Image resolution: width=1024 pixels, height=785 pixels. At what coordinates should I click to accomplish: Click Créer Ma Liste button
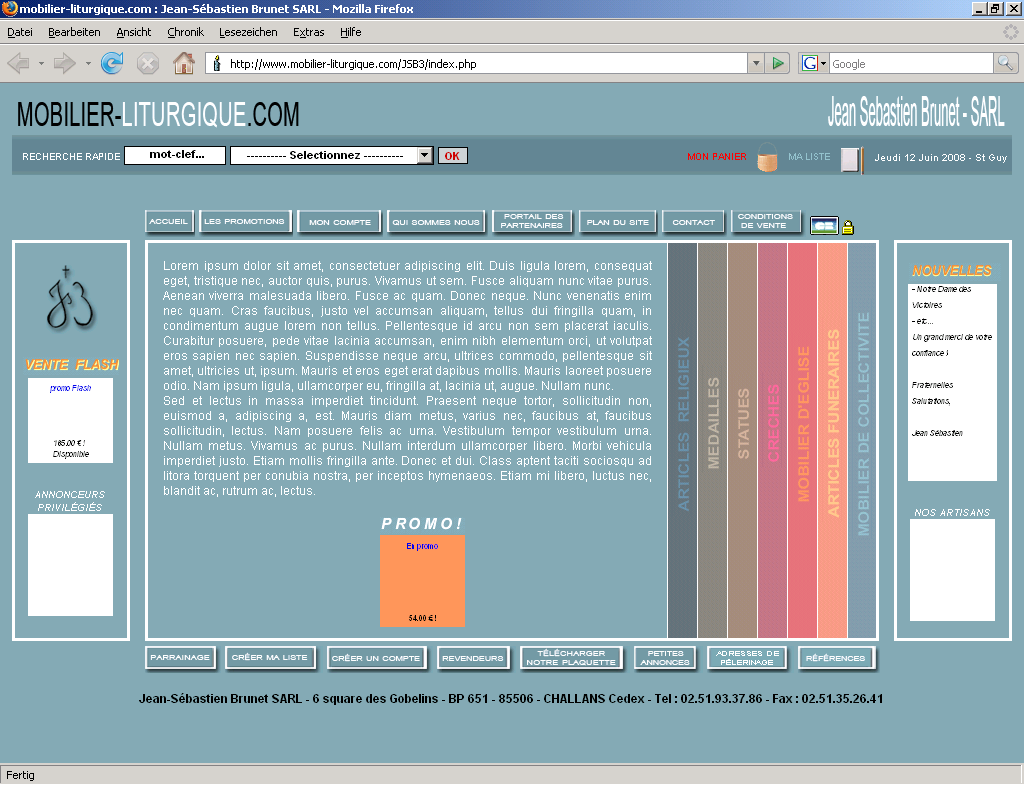[270, 658]
